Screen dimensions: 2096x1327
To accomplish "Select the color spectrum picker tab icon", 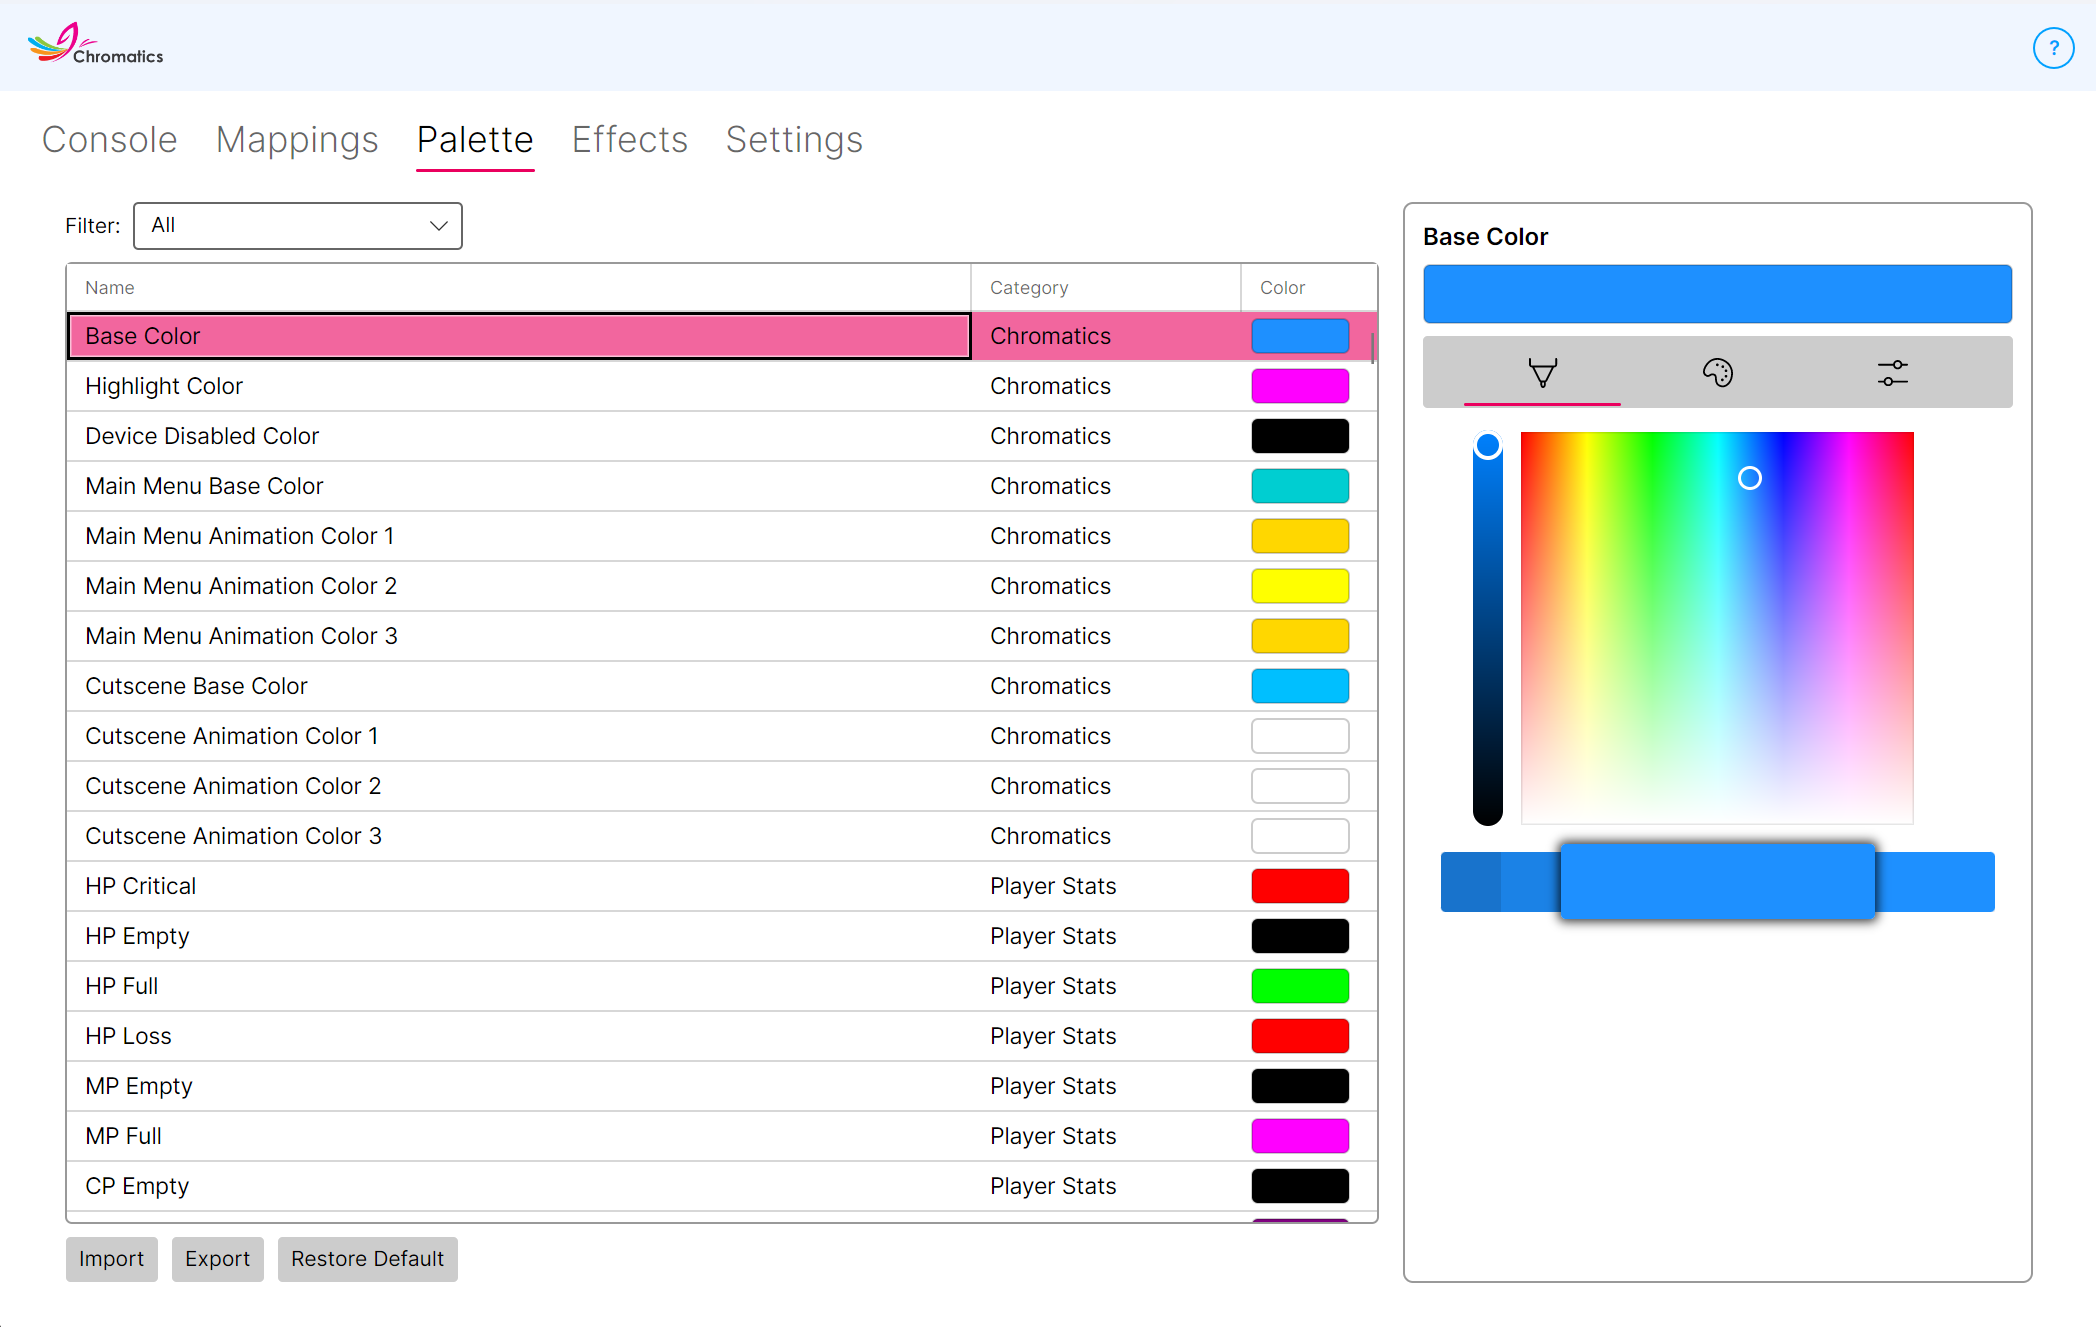I will 1542,373.
